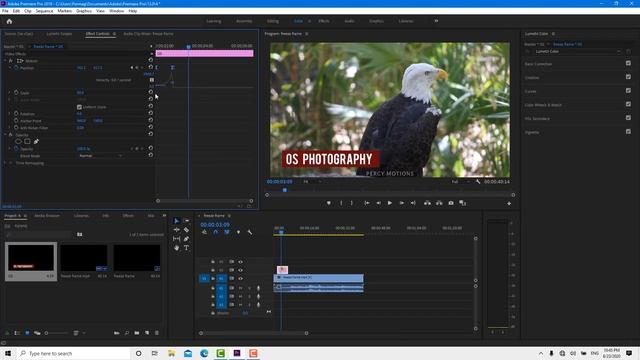Add marker in the timeline panel
The width and height of the screenshot is (640, 360).
[238, 232]
